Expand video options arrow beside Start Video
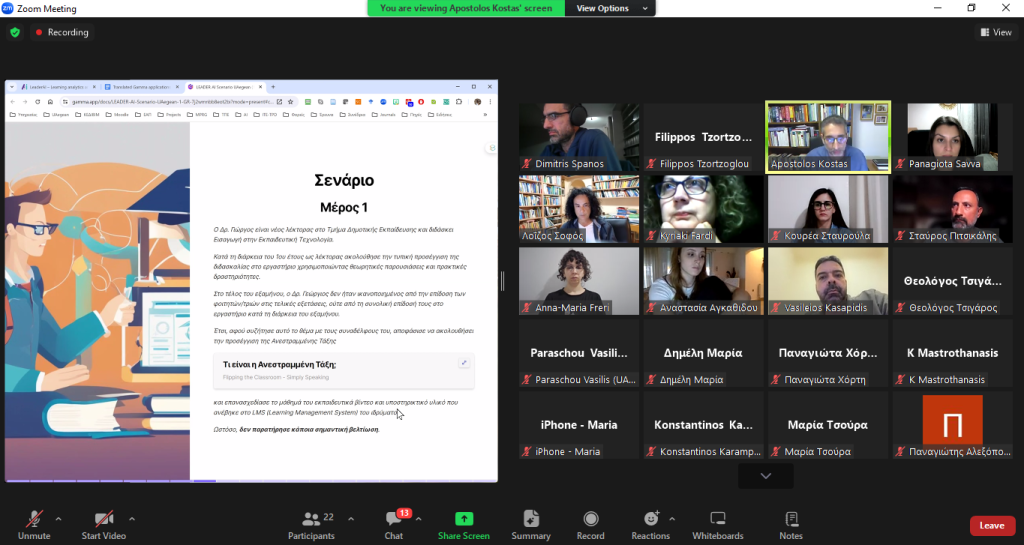This screenshot has height=545, width=1024. click(x=131, y=519)
